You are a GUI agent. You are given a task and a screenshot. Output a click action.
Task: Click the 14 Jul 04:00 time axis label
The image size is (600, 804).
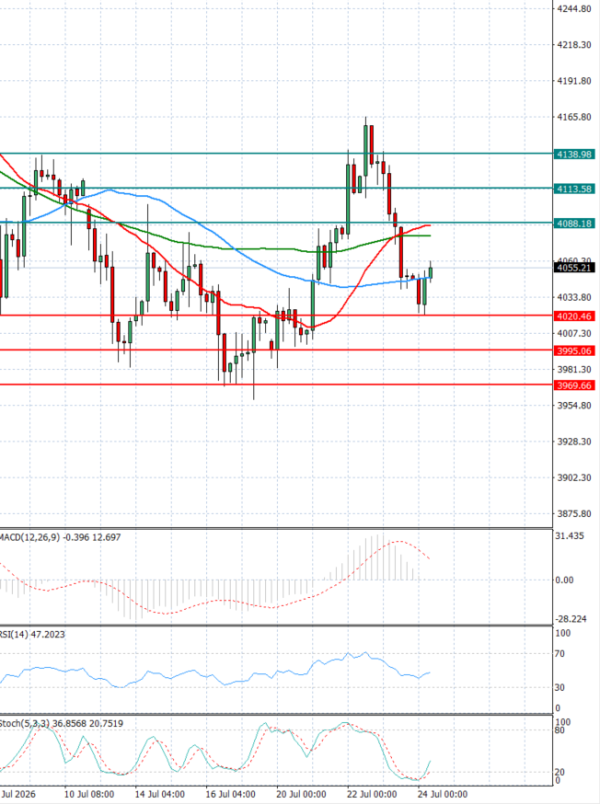159,794
